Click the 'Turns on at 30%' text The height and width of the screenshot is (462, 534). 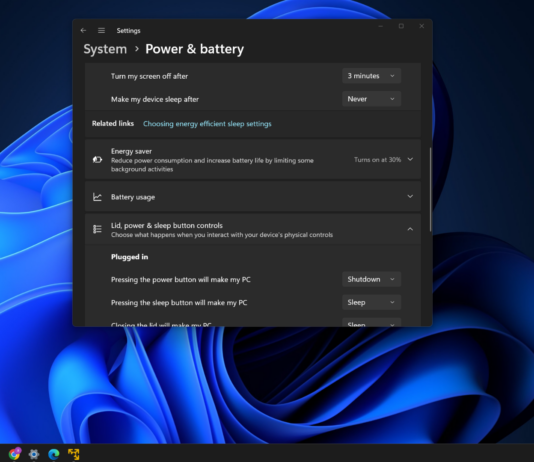tap(377, 160)
